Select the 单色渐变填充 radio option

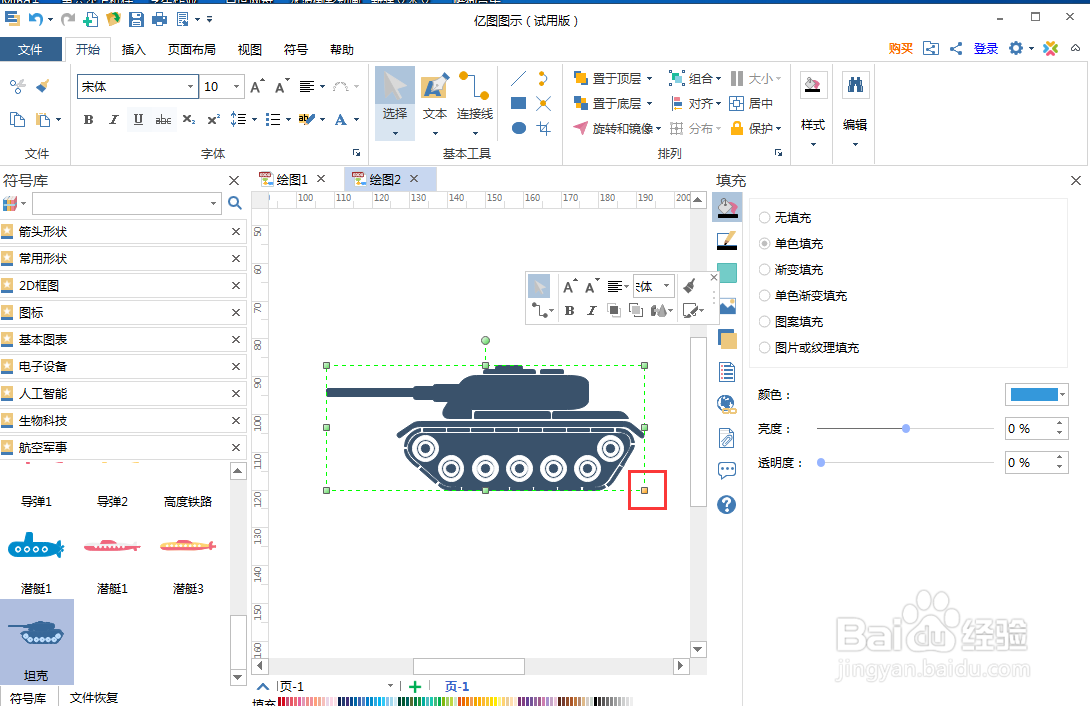click(765, 295)
